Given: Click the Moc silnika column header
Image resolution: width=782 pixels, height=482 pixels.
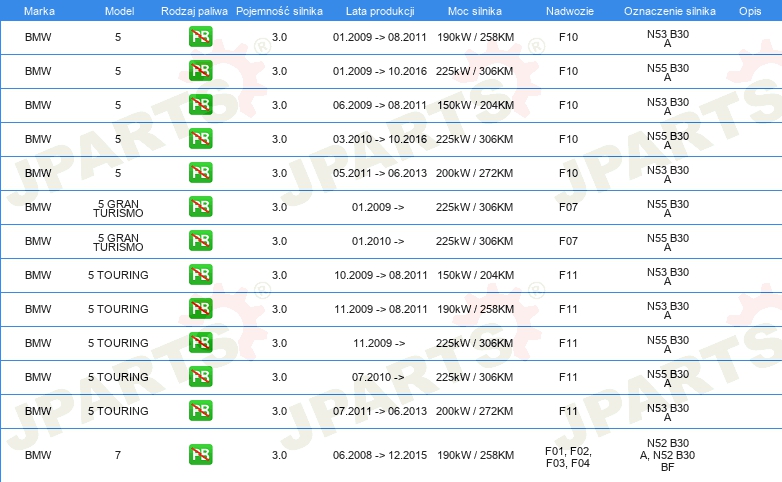Looking at the screenshot, I should click(474, 11).
